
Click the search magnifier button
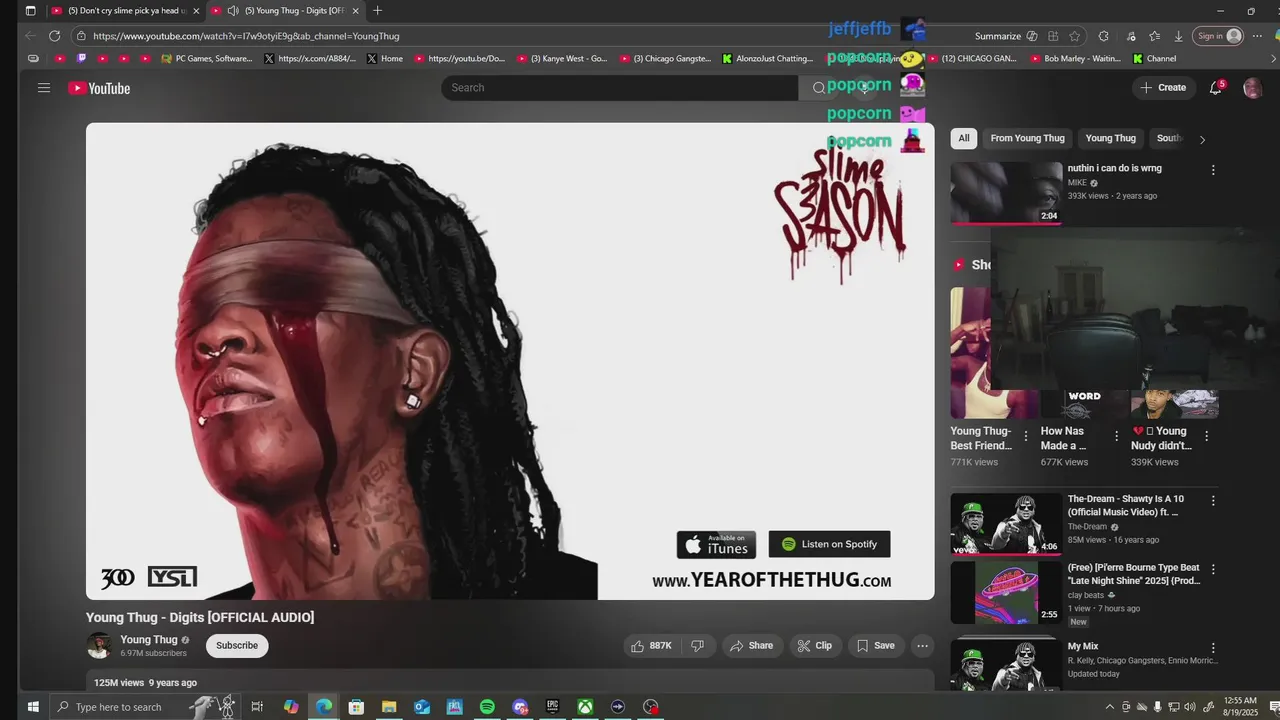tap(819, 88)
